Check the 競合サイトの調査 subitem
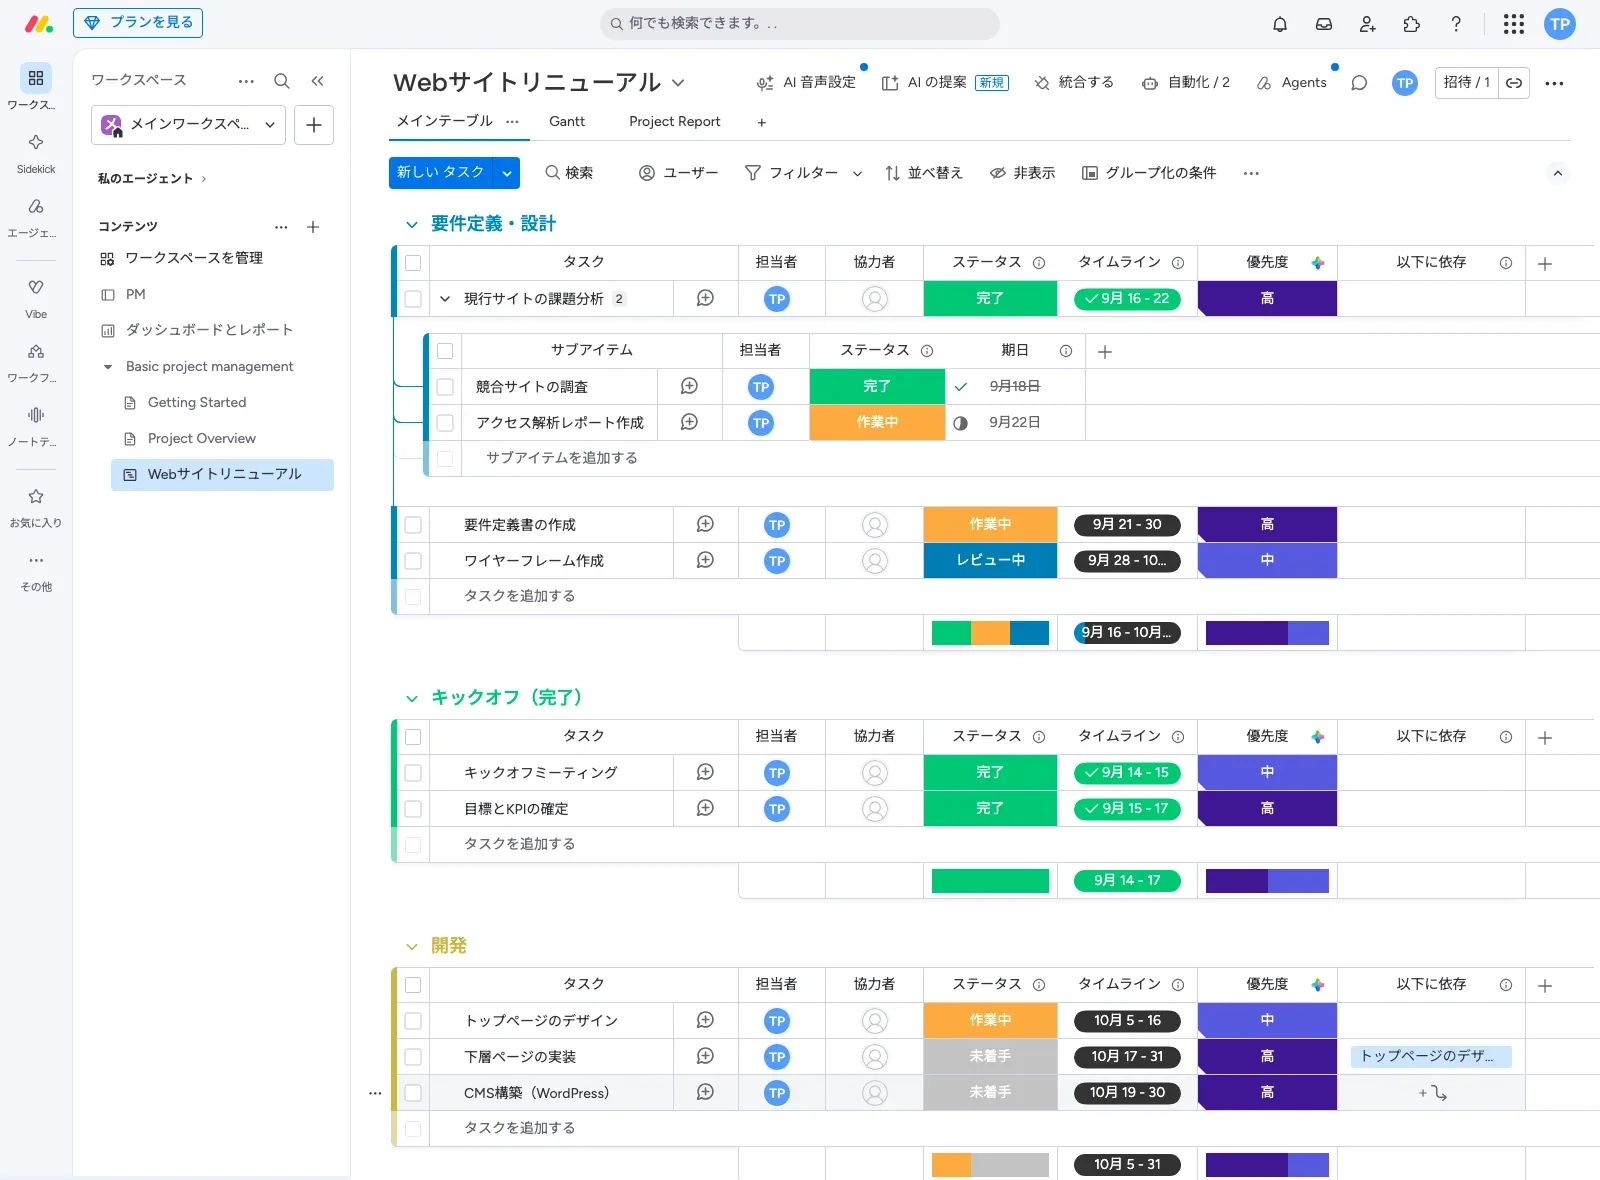 445,387
